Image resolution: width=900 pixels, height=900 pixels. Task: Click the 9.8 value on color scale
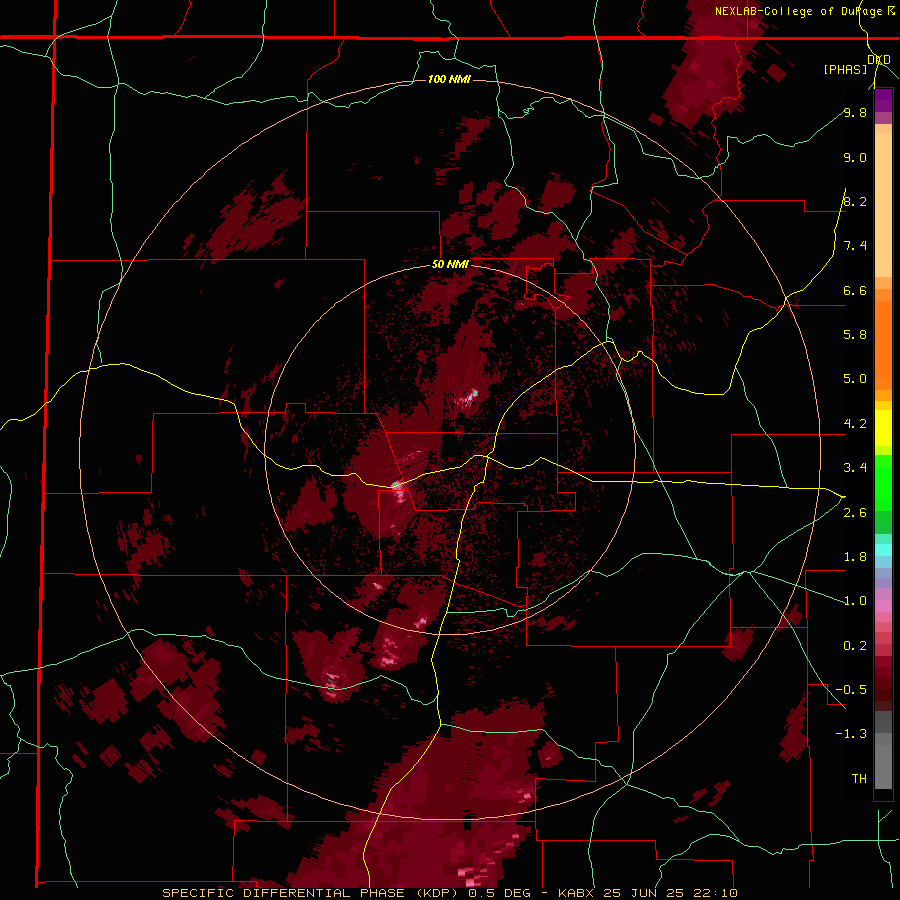click(x=855, y=112)
